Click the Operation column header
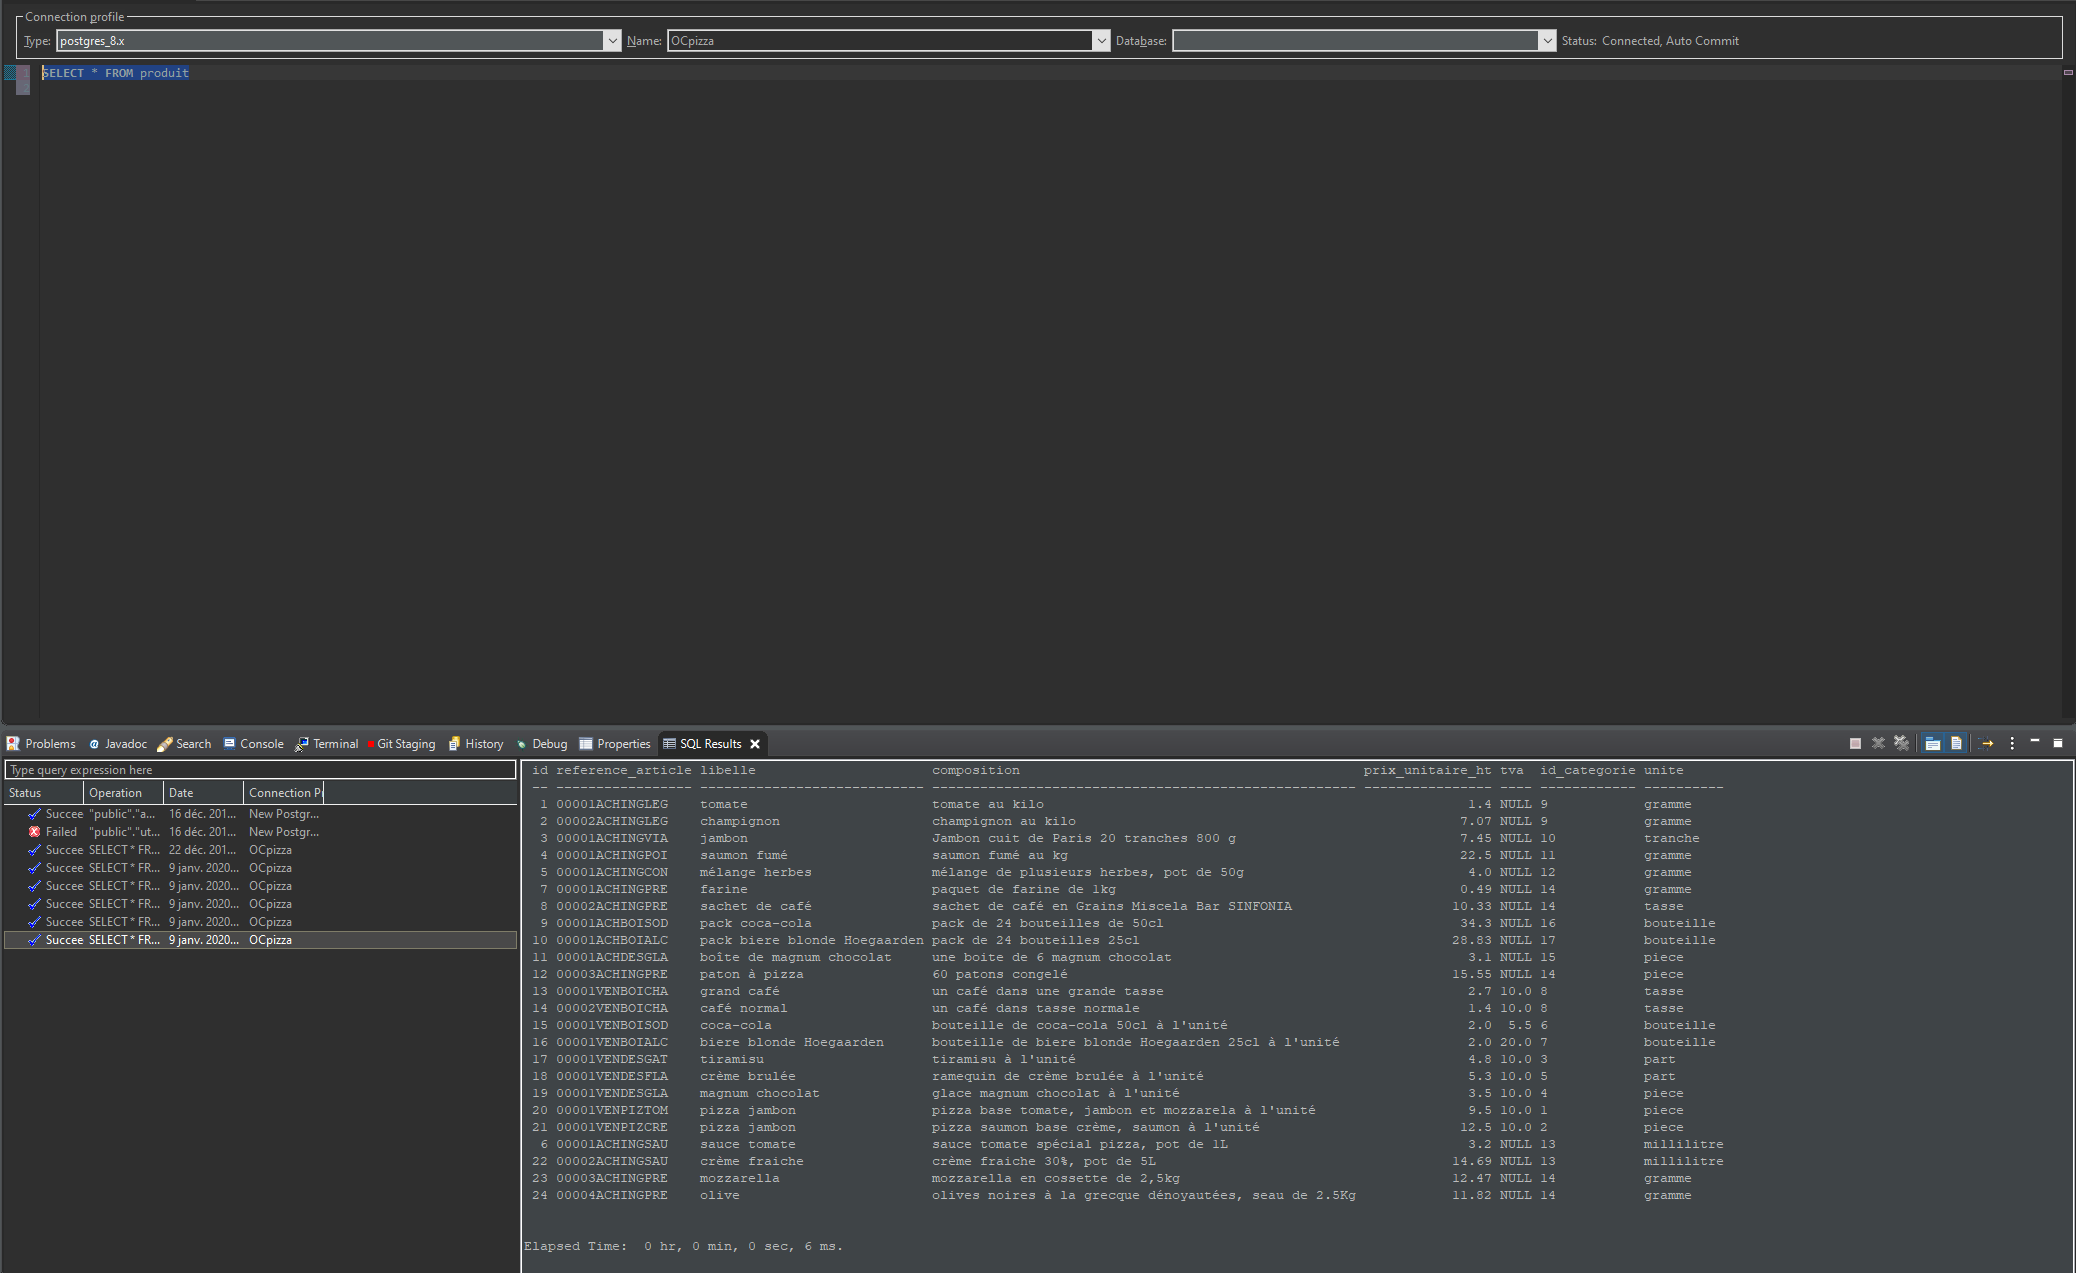This screenshot has height=1273, width=2076. tap(115, 793)
